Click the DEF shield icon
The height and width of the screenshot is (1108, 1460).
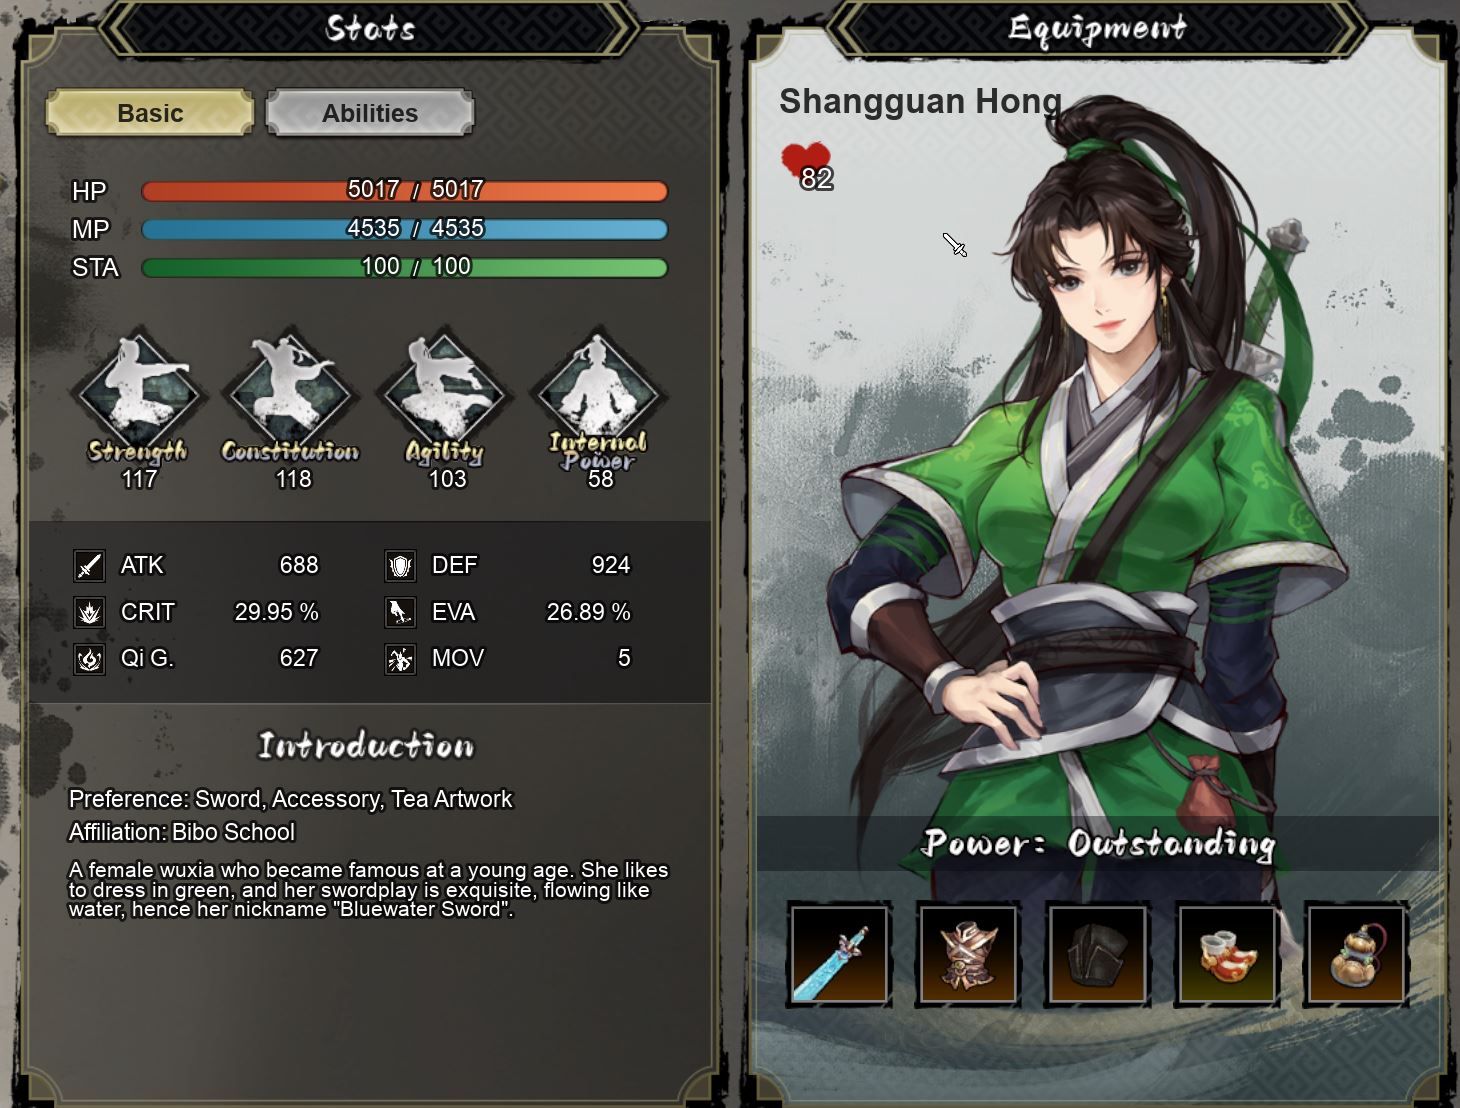(400, 566)
